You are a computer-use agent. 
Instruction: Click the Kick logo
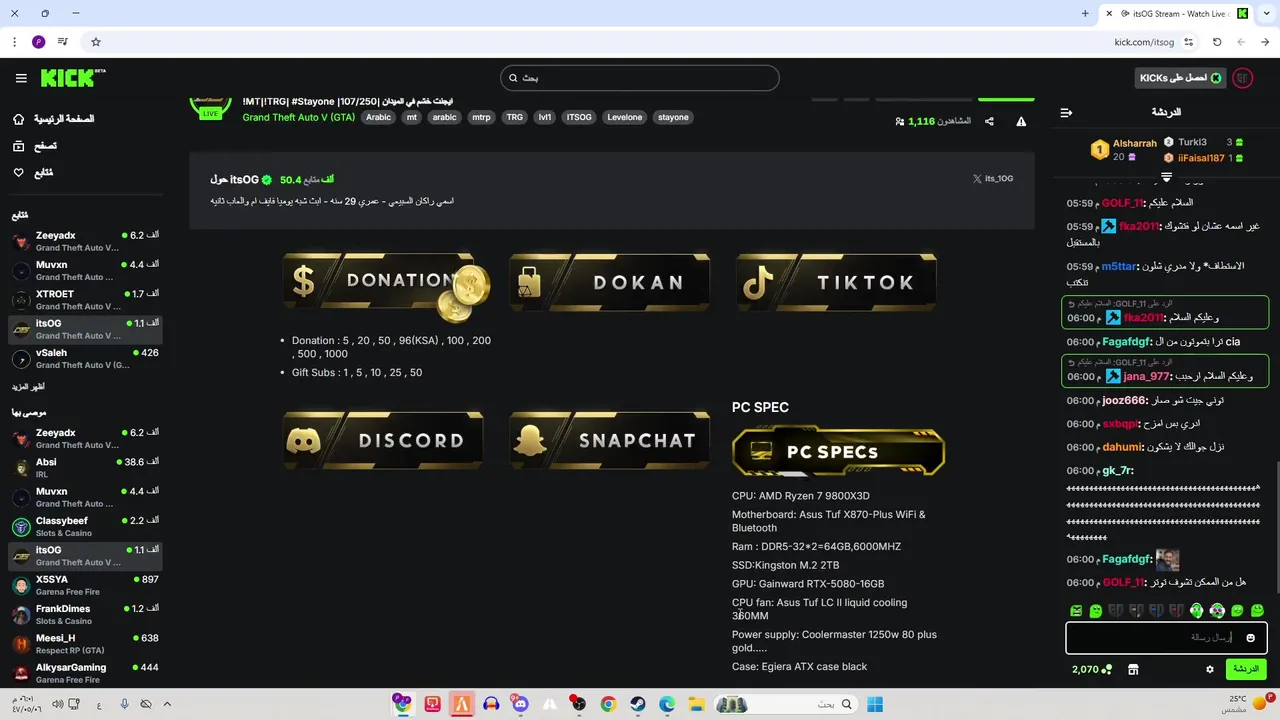click(x=73, y=78)
